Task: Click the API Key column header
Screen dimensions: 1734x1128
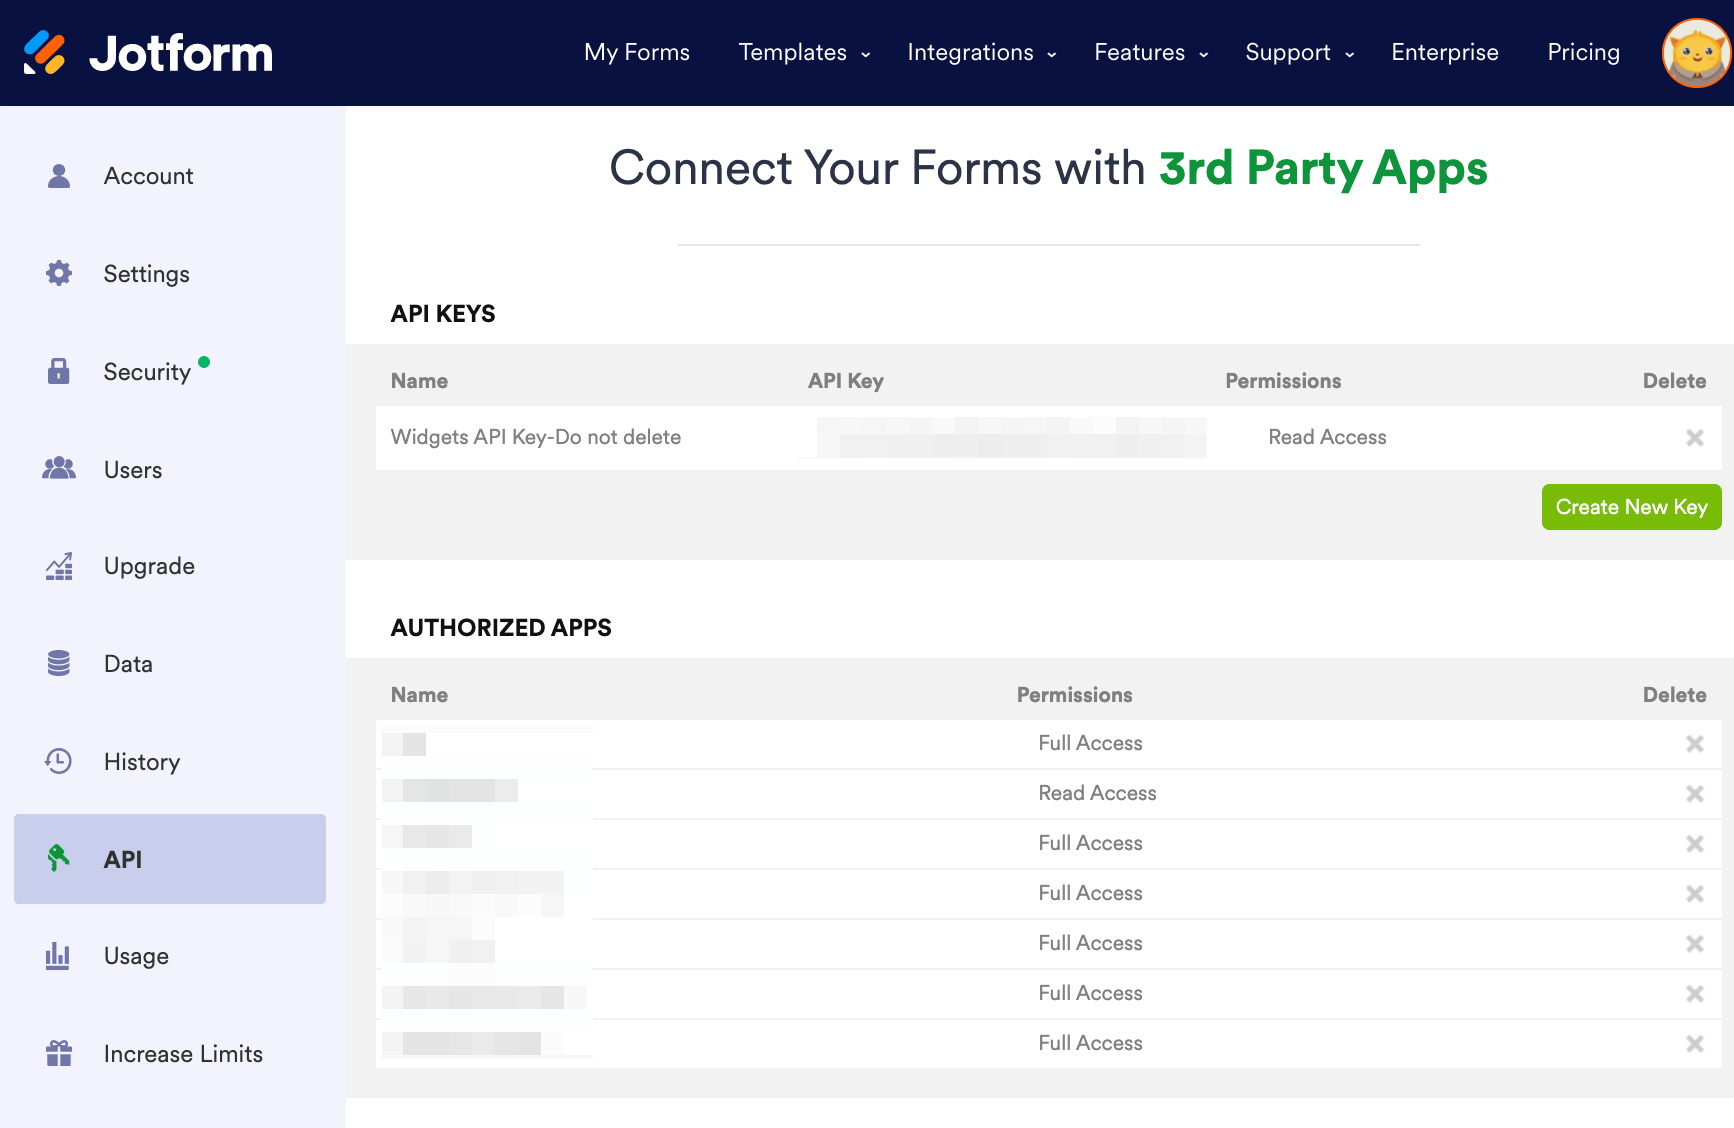Action: pyautogui.click(x=846, y=381)
